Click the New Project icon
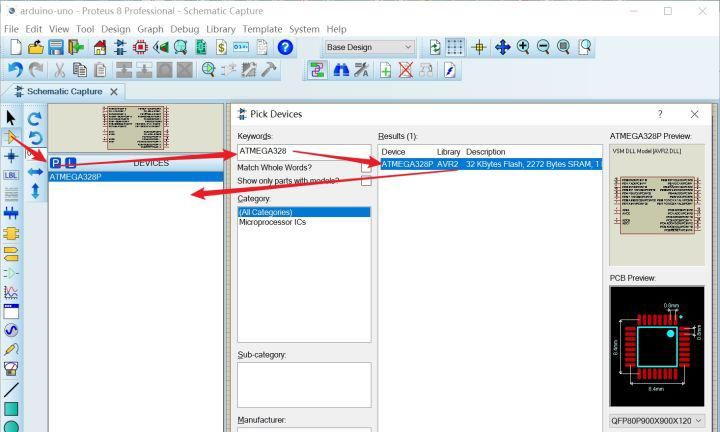The height and width of the screenshot is (432, 720). coord(16,47)
